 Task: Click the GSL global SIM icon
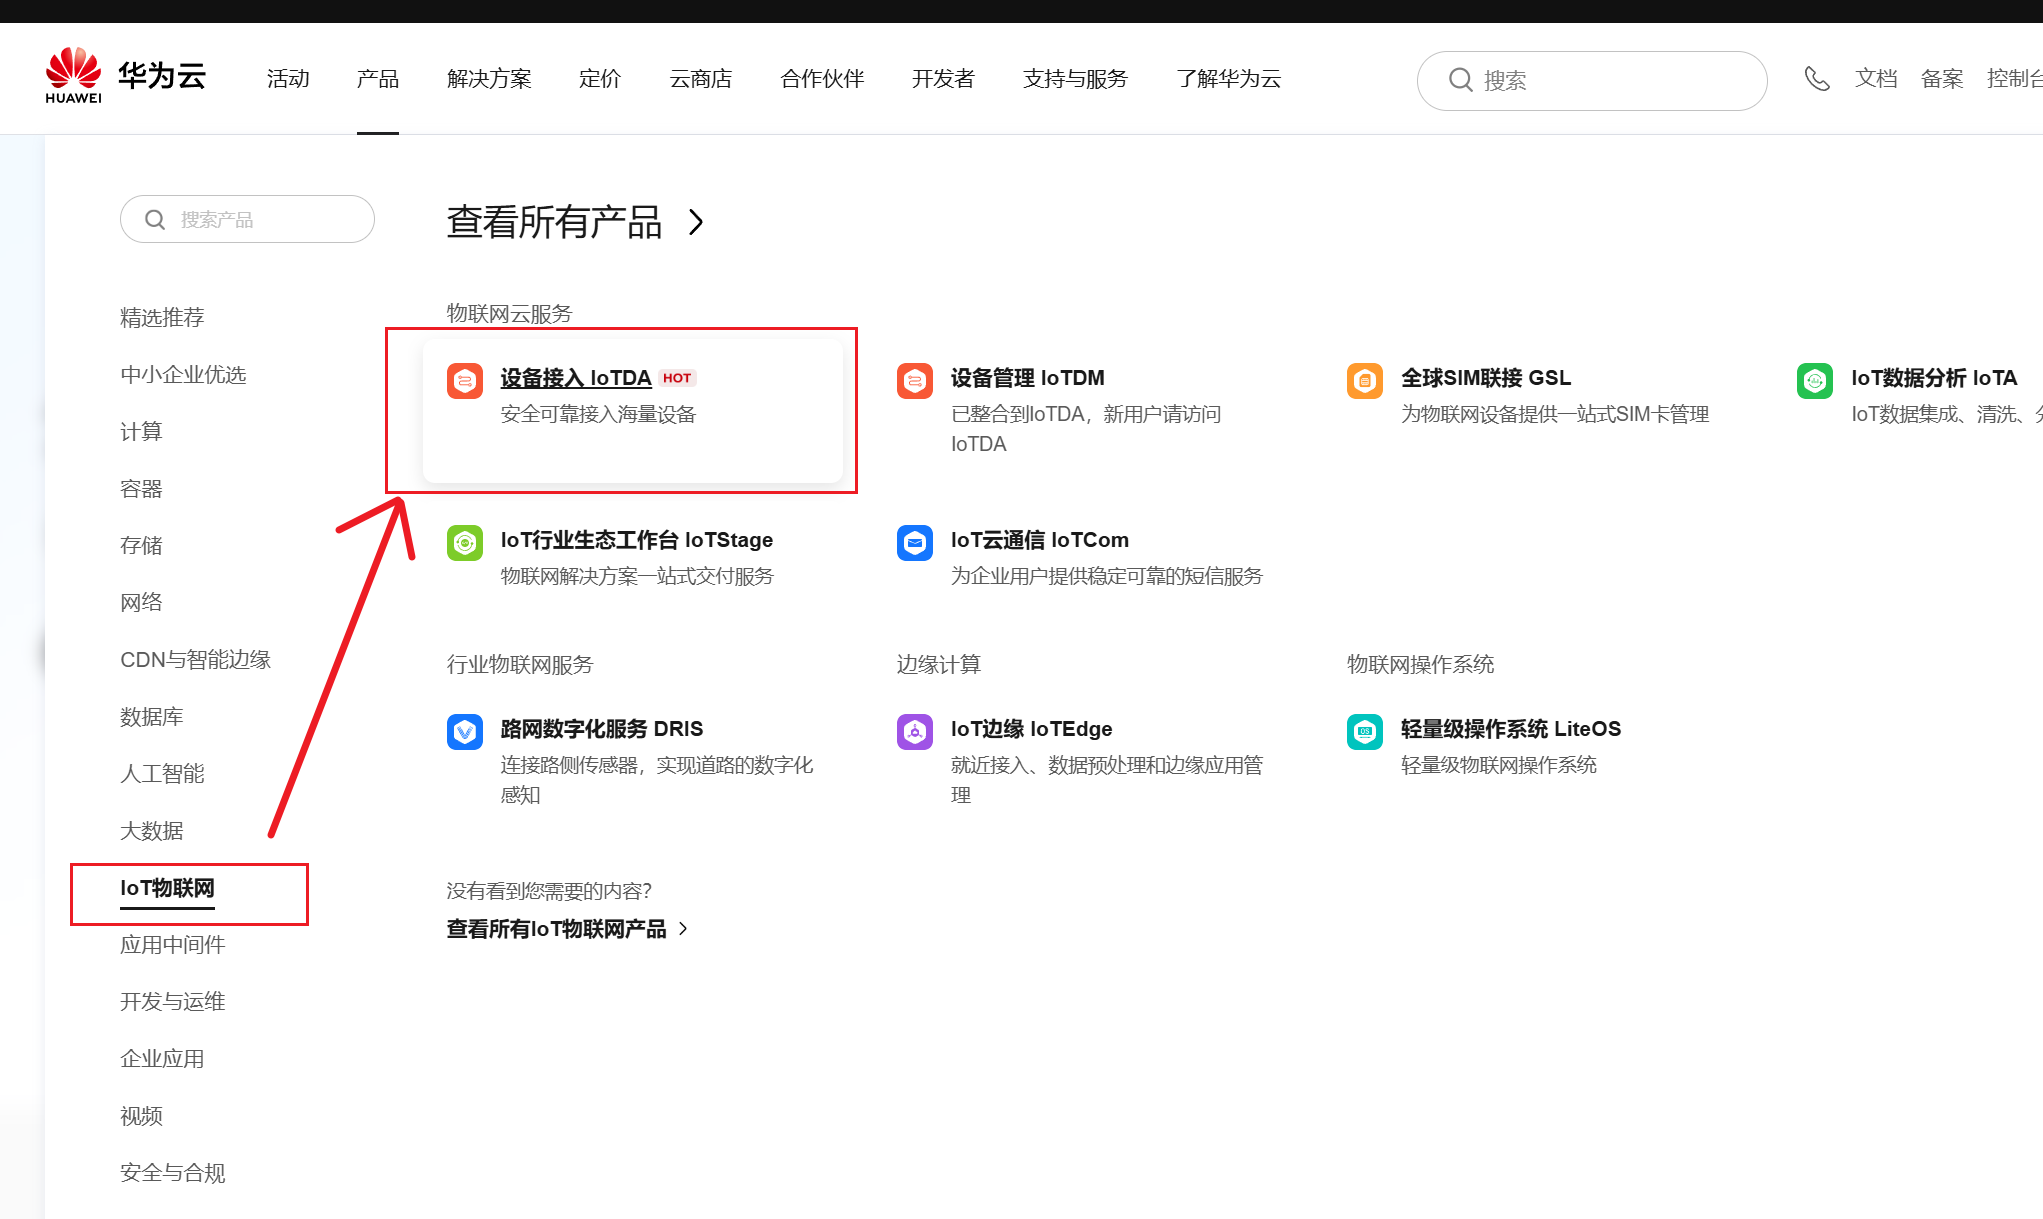1364,380
